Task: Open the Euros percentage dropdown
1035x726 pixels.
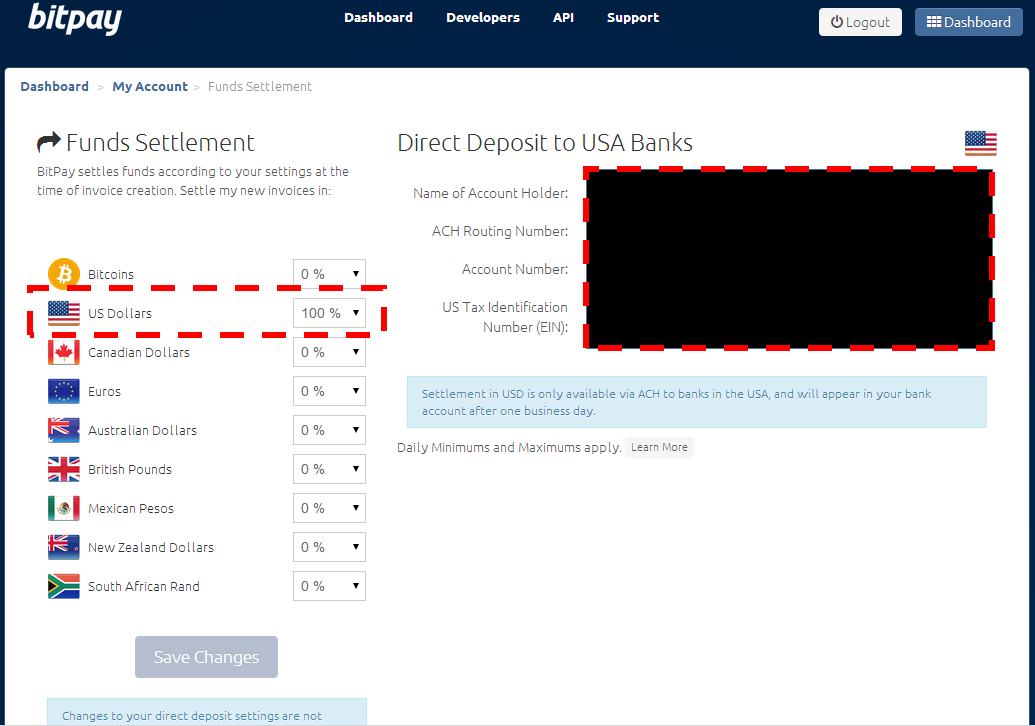Action: coord(329,391)
